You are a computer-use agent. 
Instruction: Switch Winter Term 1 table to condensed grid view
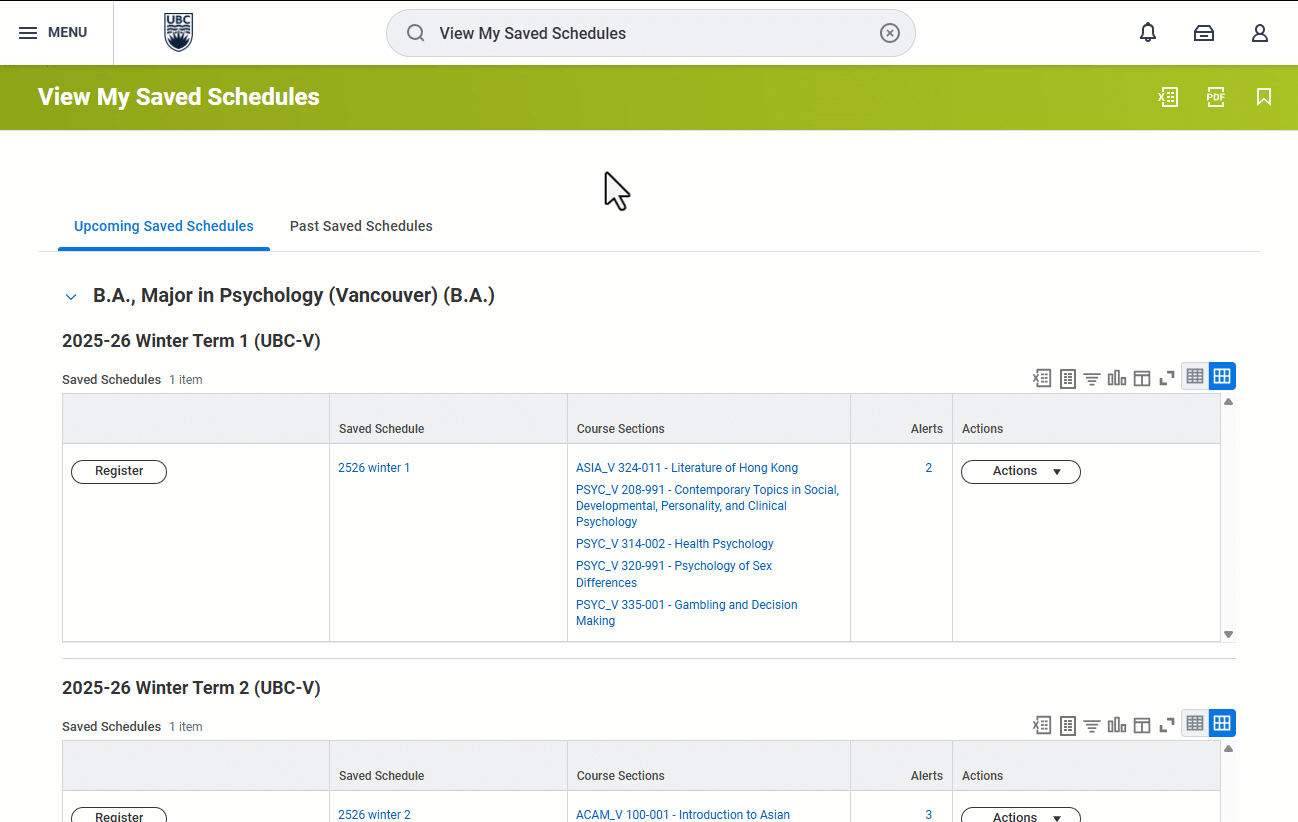click(x=1195, y=376)
